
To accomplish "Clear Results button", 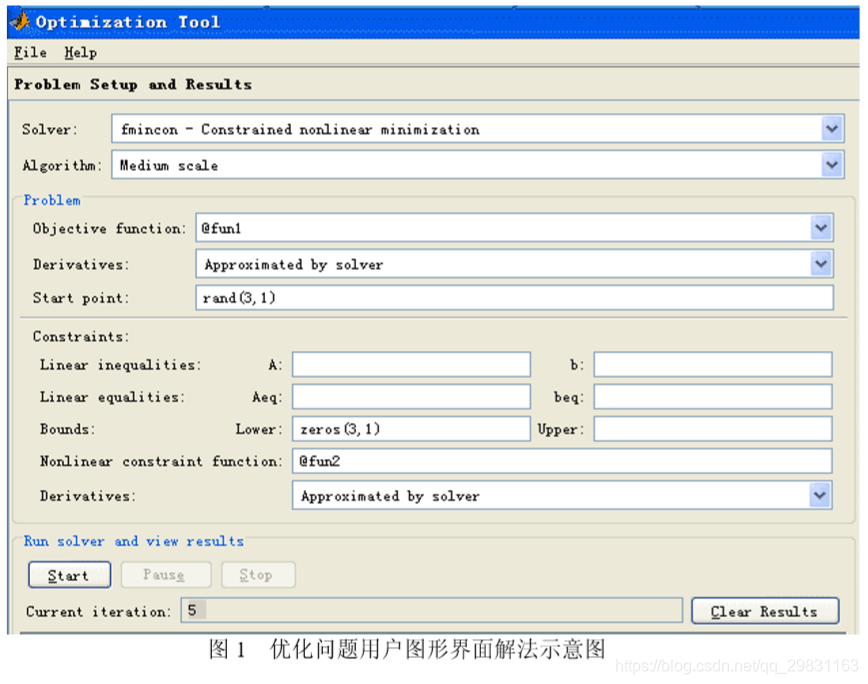I will 765,611.
